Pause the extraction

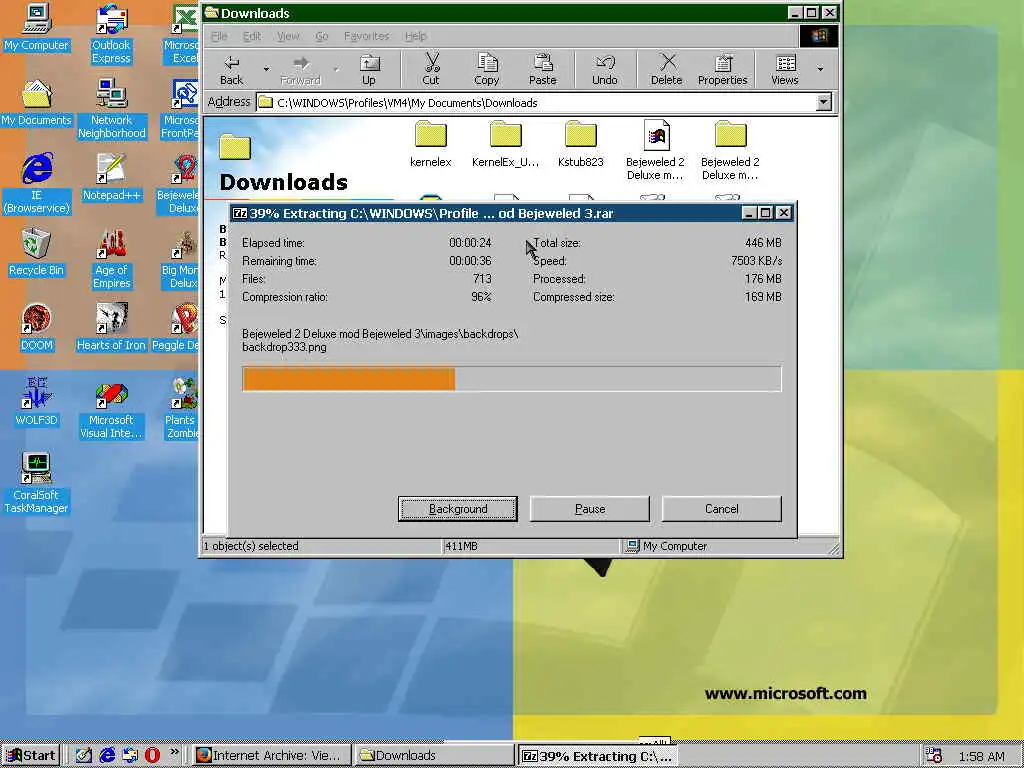(x=590, y=509)
